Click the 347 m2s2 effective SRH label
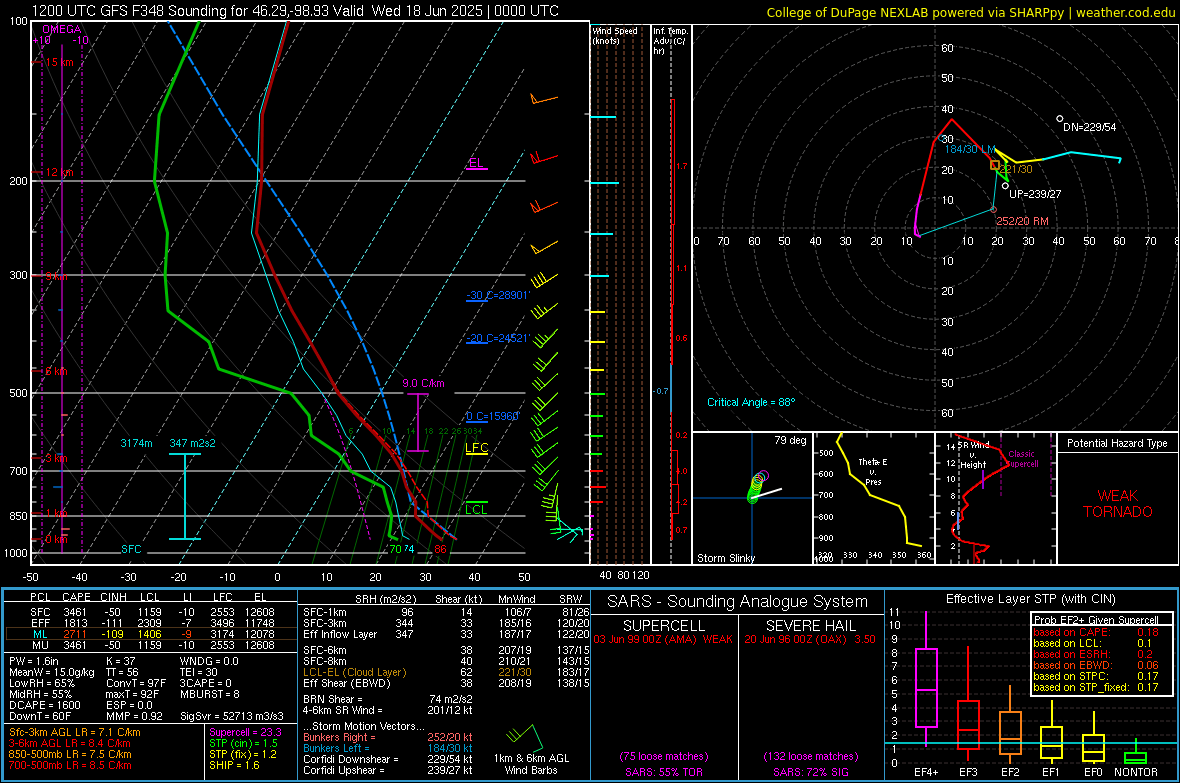 pos(193,443)
